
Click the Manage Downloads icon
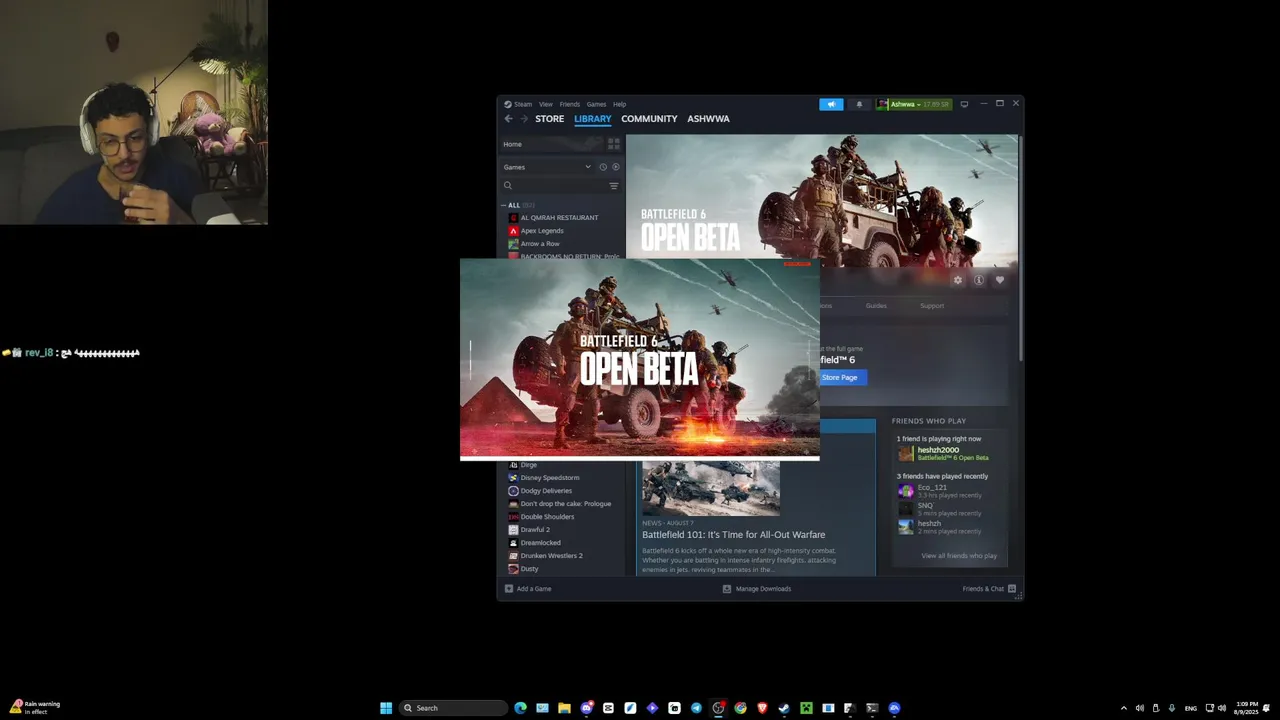click(727, 589)
